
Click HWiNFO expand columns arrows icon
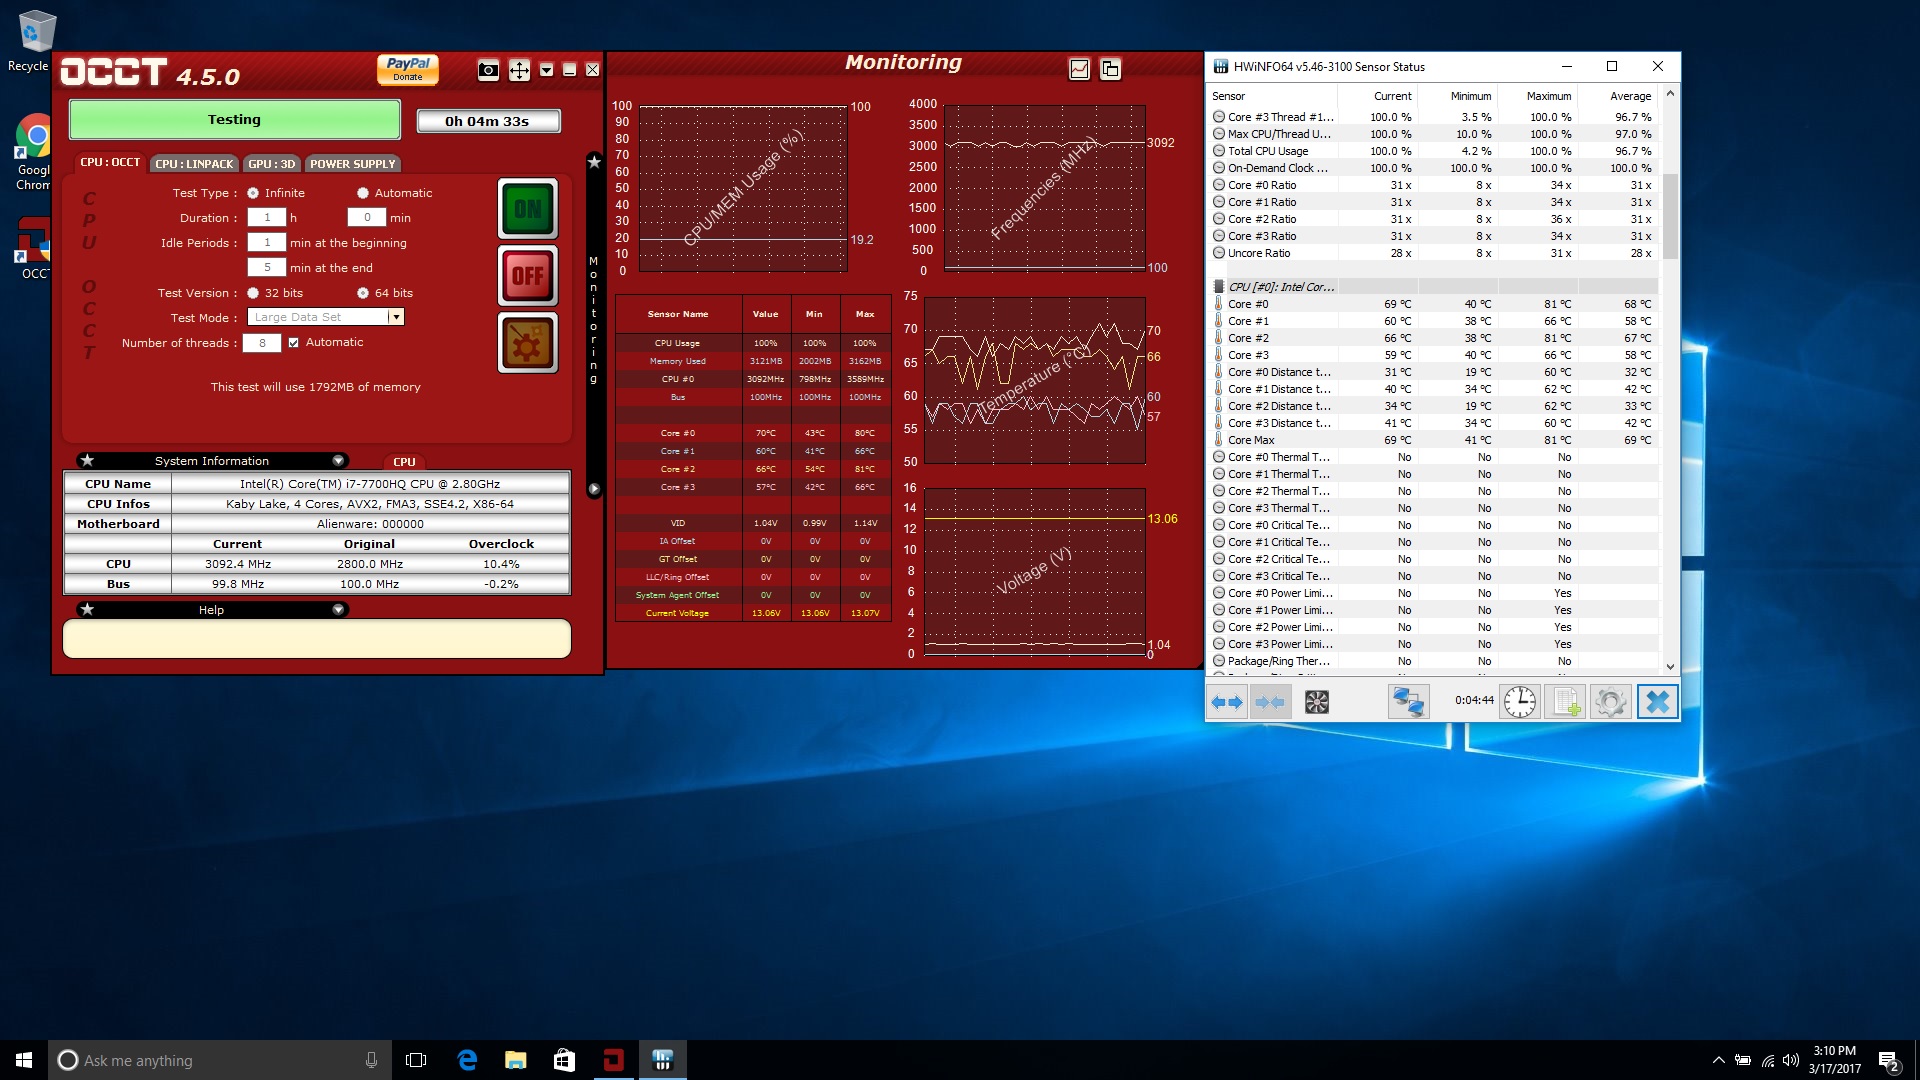tap(1227, 702)
